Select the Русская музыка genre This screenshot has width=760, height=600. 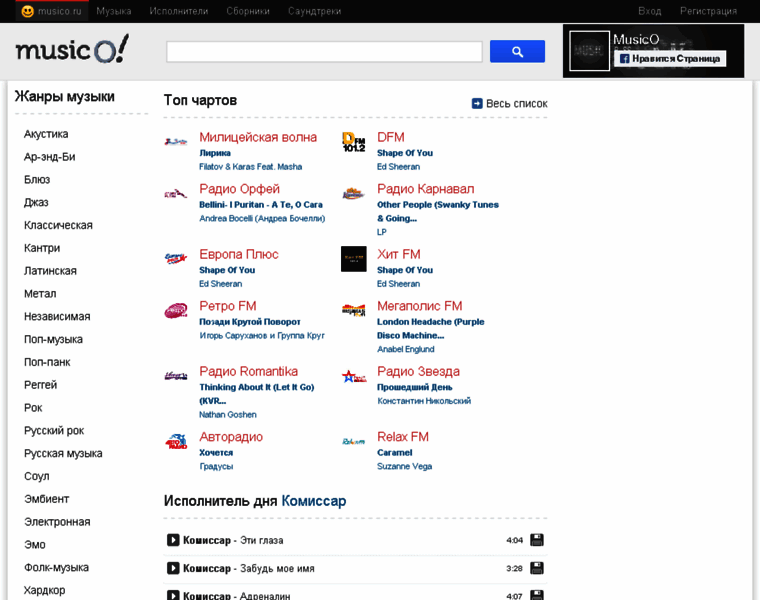pyautogui.click(x=63, y=453)
